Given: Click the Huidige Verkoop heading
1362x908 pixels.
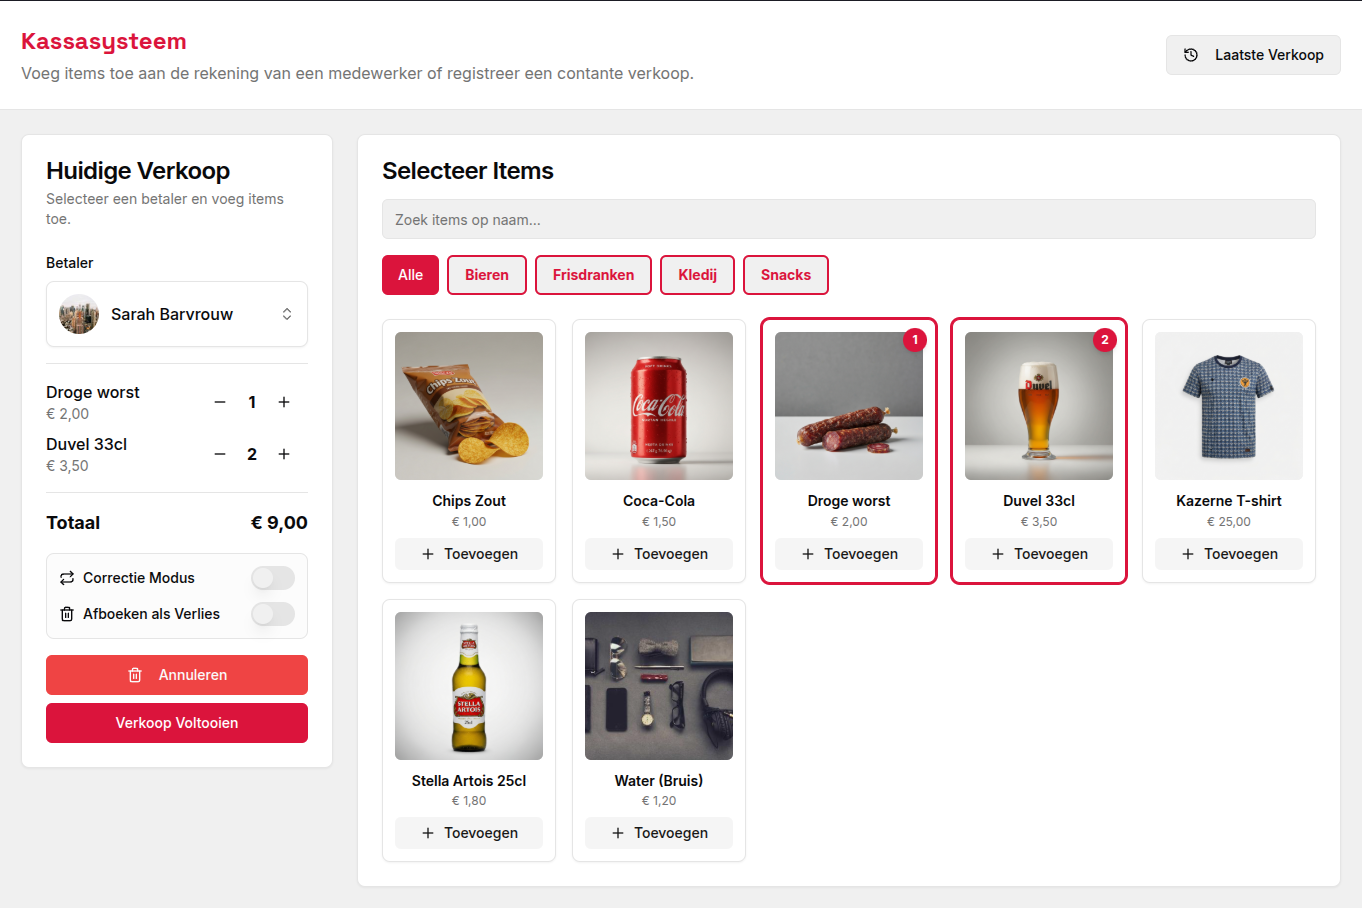Looking at the screenshot, I should click(138, 171).
